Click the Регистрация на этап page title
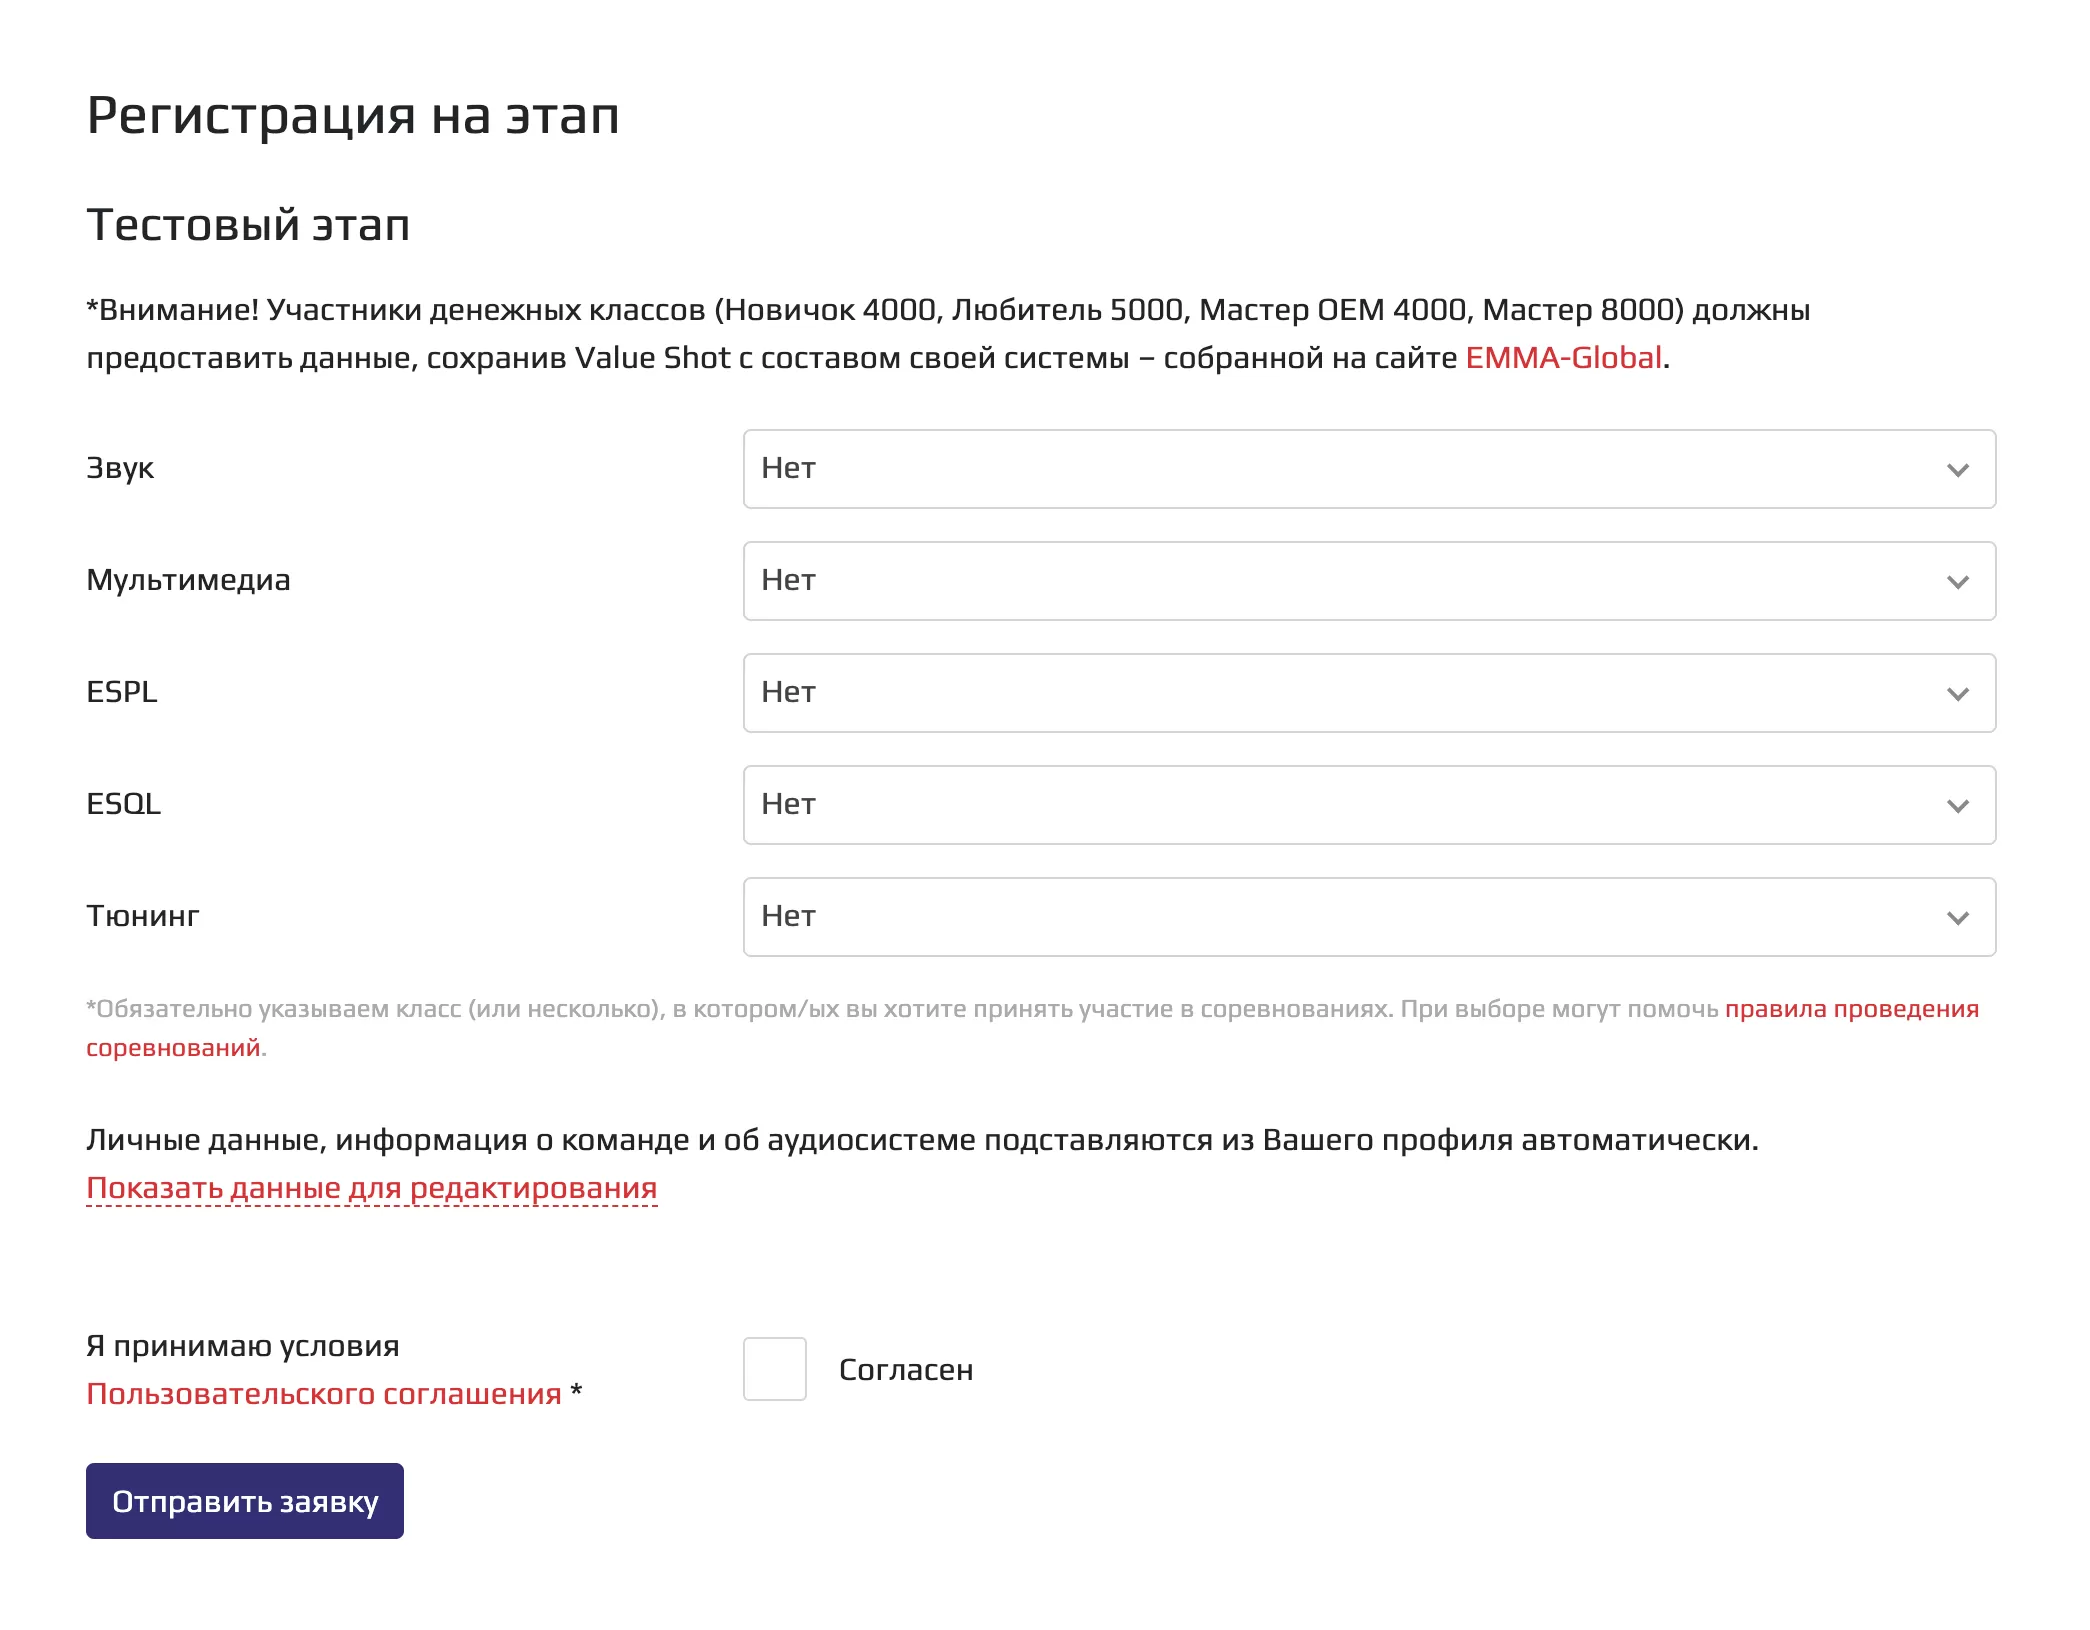 353,116
